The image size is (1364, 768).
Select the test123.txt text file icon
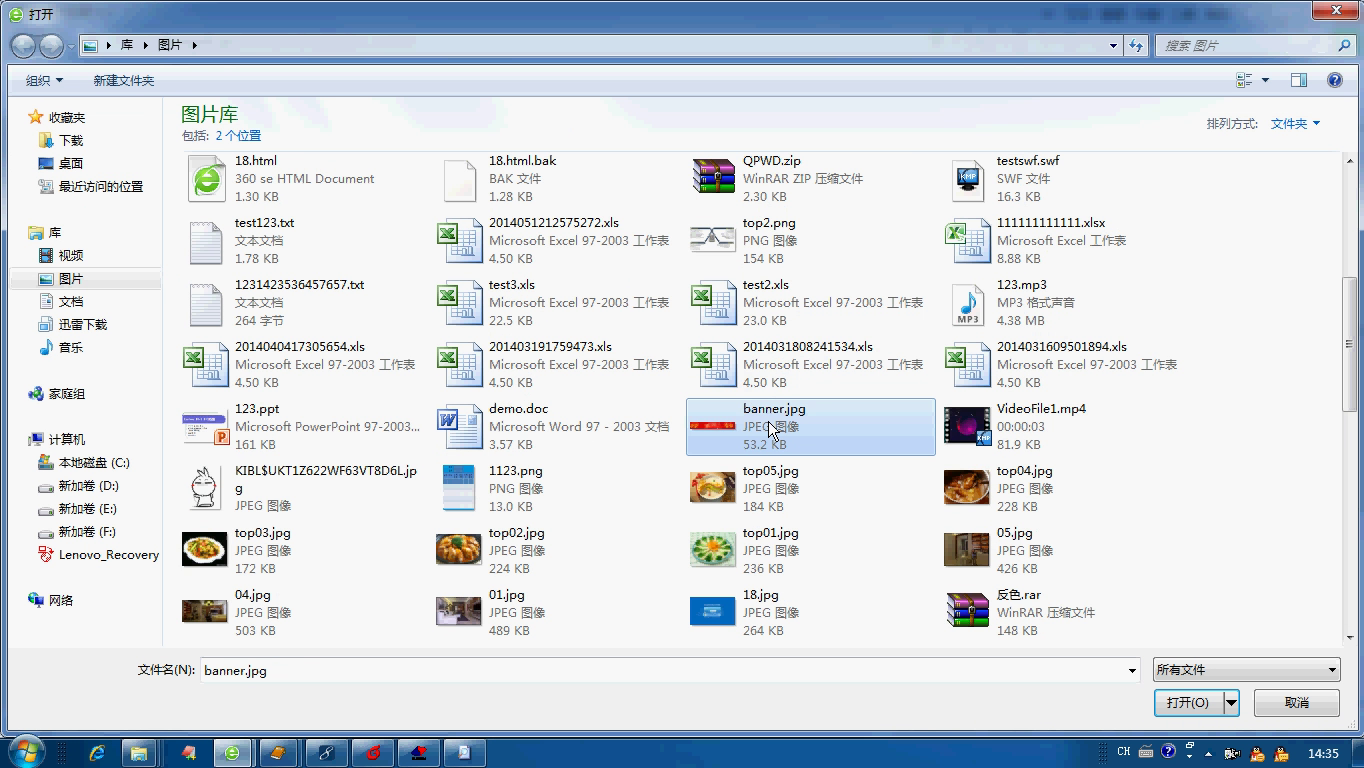point(207,242)
